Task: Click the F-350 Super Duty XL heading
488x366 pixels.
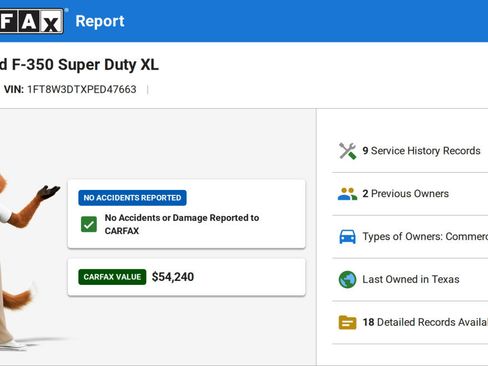Action: [79, 65]
